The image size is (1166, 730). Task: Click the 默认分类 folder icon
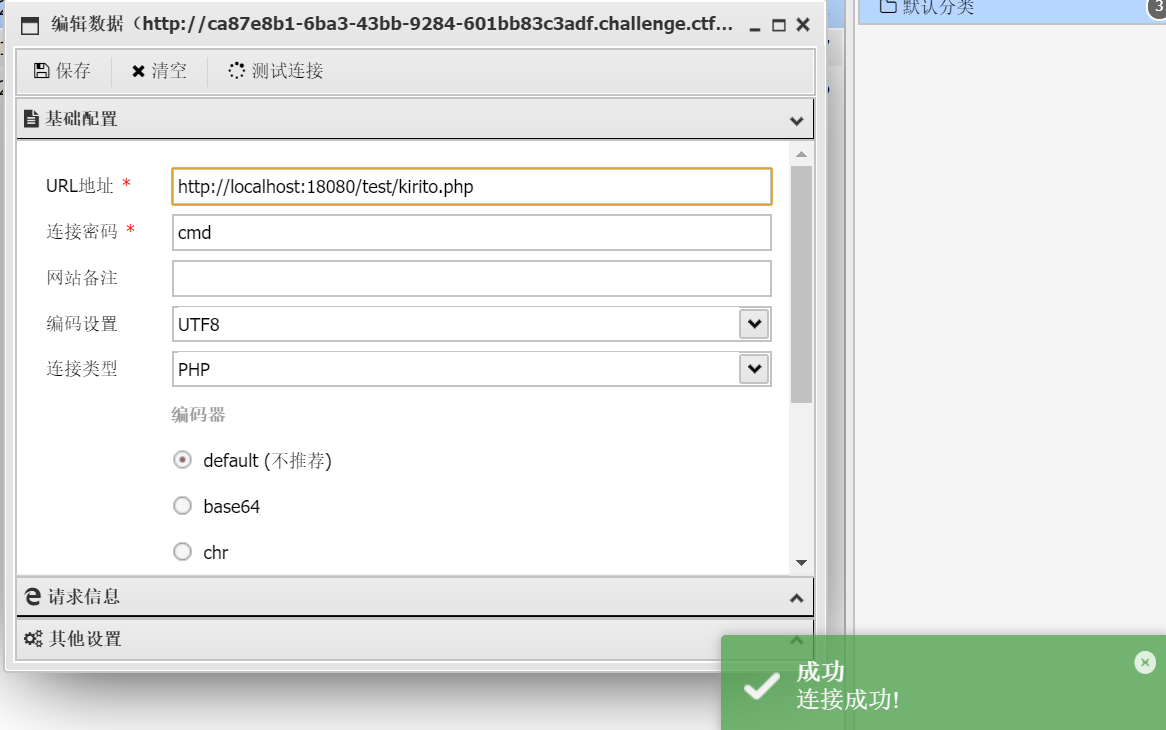pyautogui.click(x=887, y=7)
